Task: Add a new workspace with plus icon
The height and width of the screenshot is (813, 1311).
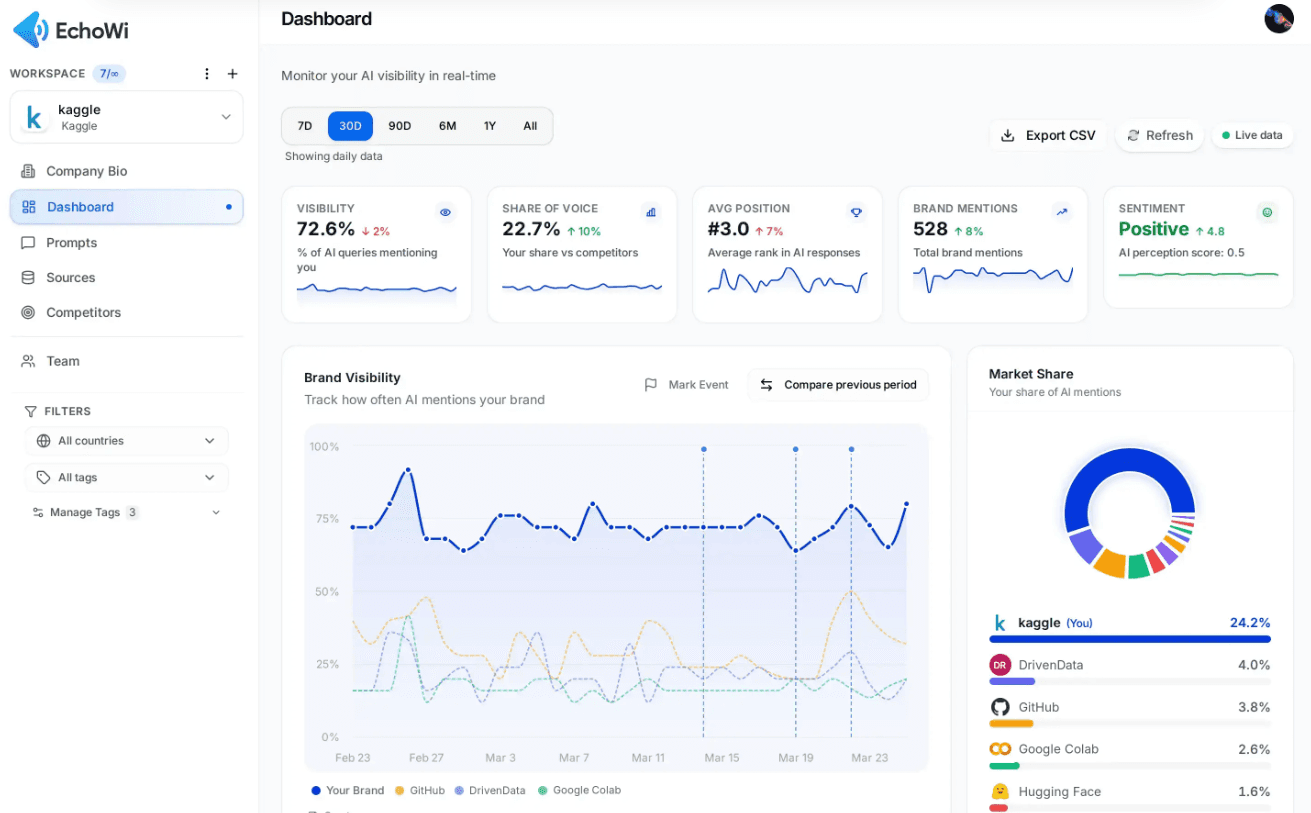Action: (x=233, y=74)
